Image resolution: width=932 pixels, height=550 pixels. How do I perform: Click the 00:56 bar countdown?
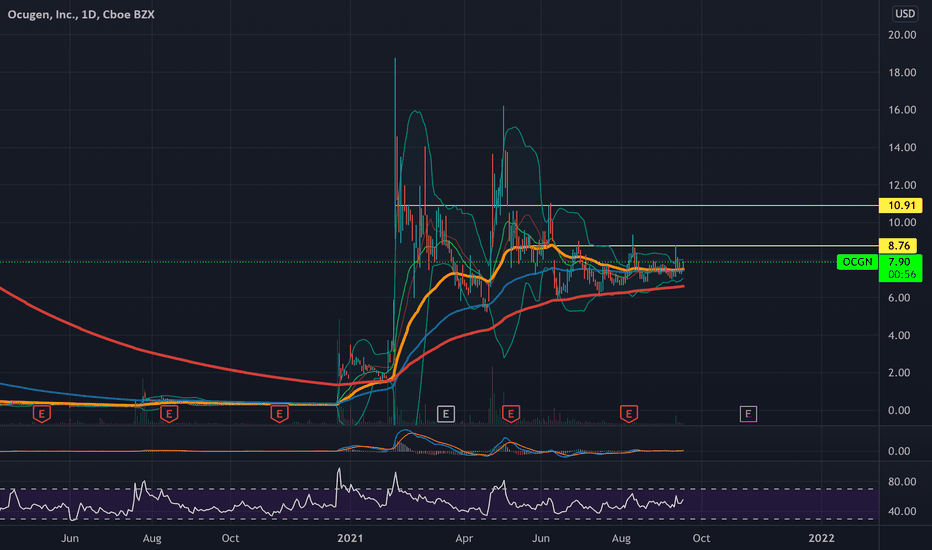coord(902,275)
